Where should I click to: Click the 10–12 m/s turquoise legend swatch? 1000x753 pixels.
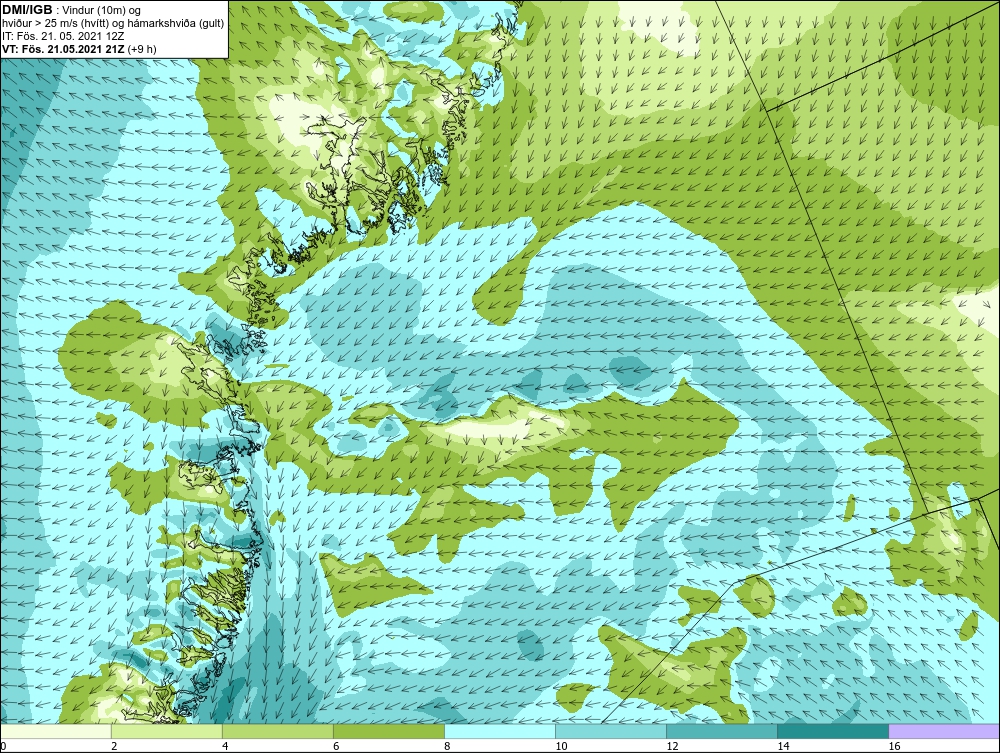610,731
